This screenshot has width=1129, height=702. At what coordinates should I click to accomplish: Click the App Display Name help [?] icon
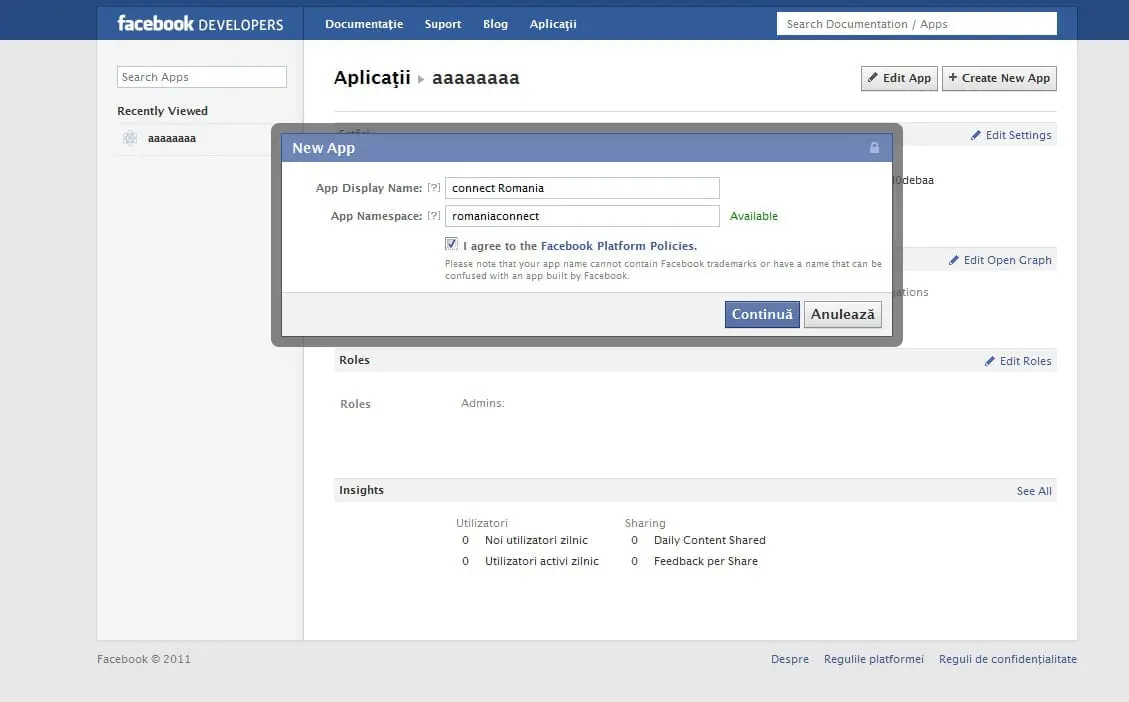point(433,187)
